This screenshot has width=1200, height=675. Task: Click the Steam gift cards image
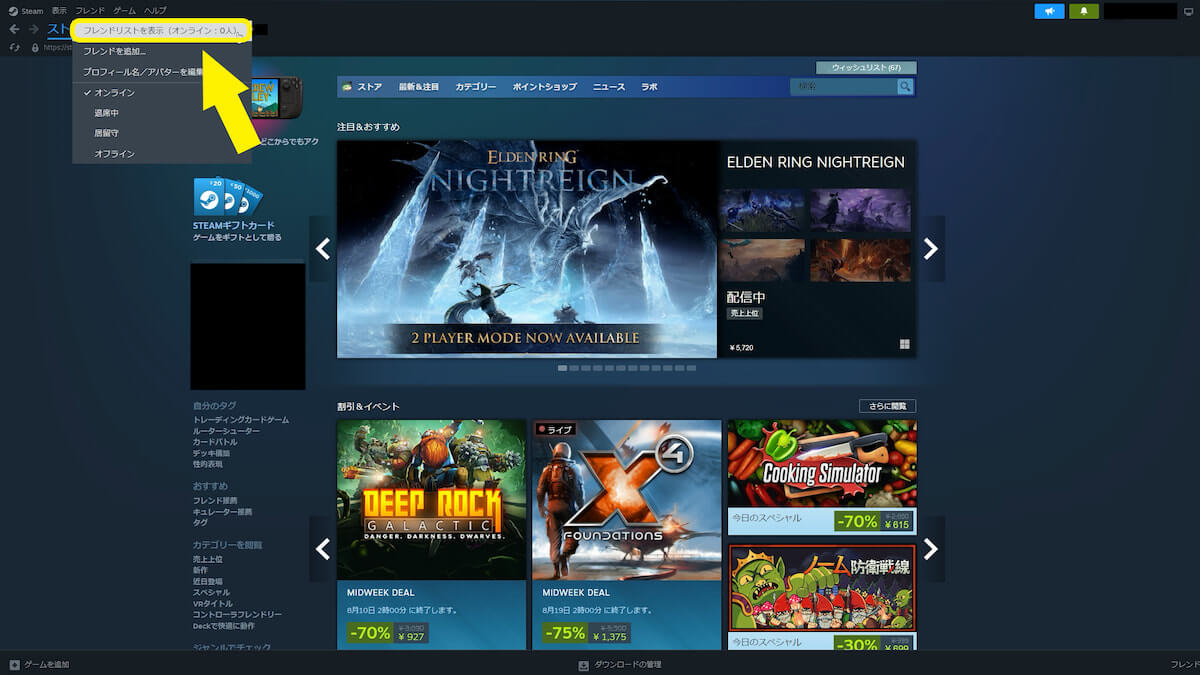pos(228,197)
